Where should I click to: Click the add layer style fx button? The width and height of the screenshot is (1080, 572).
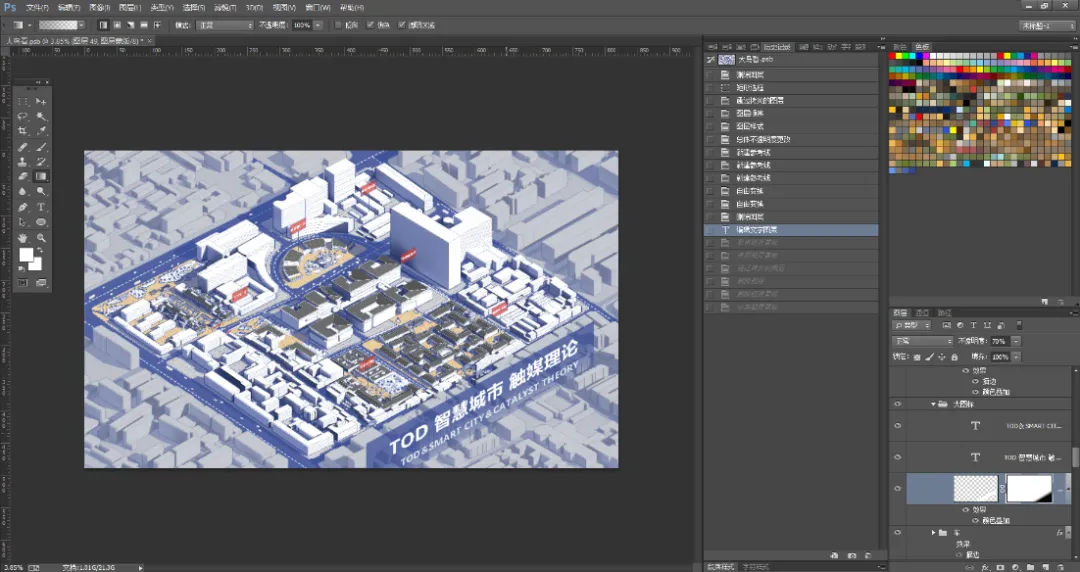coord(986,567)
